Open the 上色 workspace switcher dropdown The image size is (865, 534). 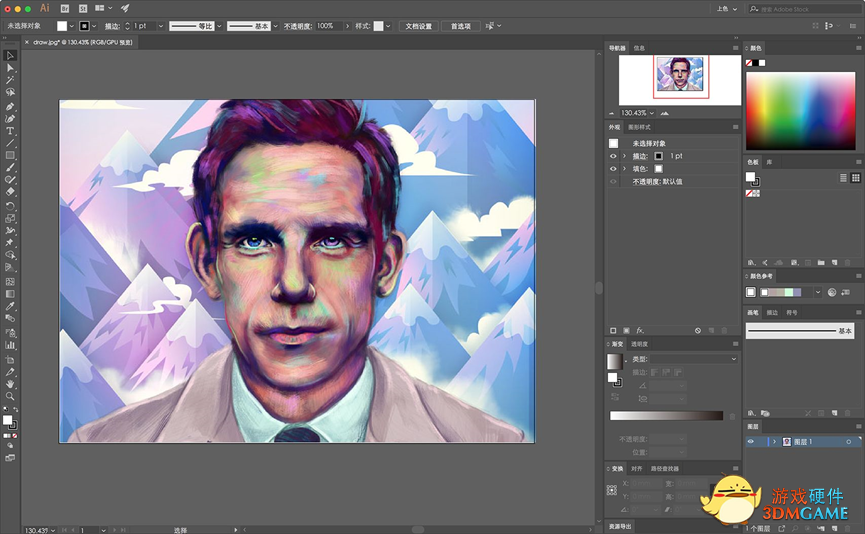pyautogui.click(x=727, y=9)
